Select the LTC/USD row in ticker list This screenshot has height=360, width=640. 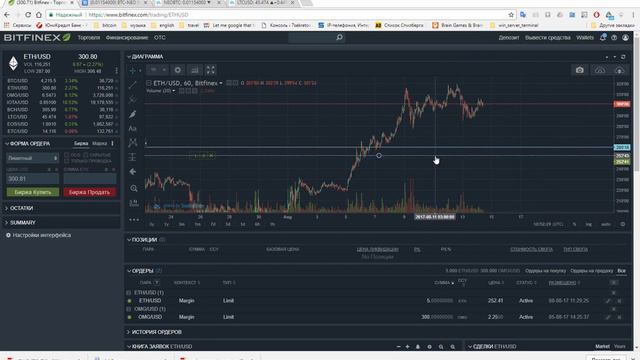click(62, 117)
